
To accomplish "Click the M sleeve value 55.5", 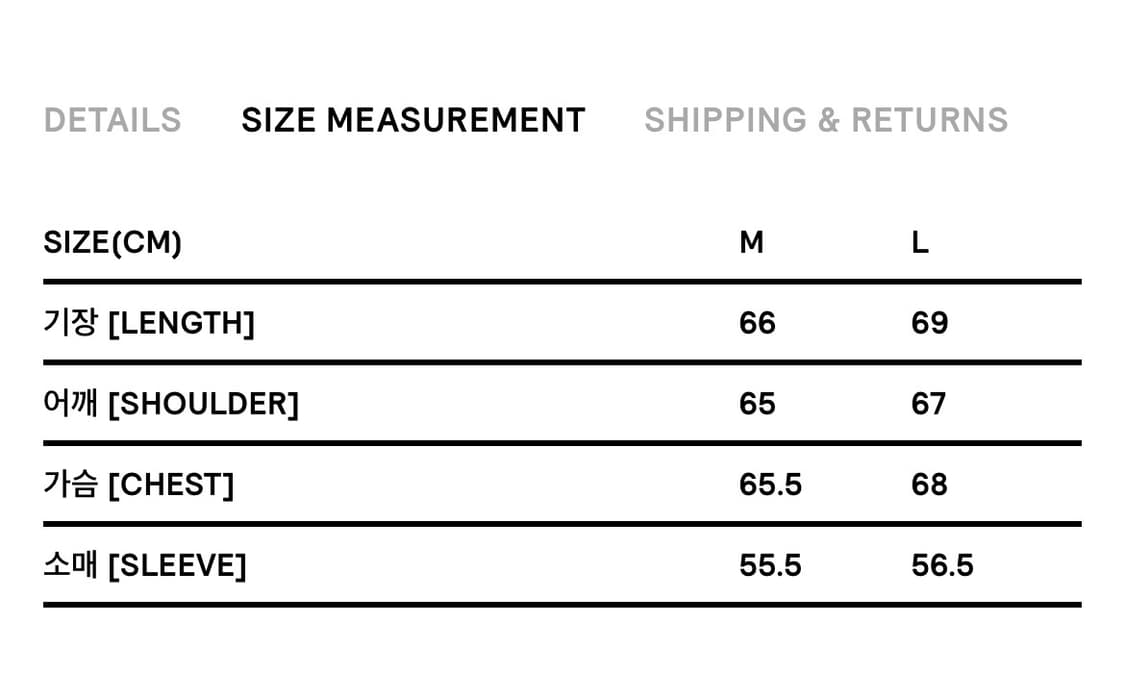I will [770, 566].
